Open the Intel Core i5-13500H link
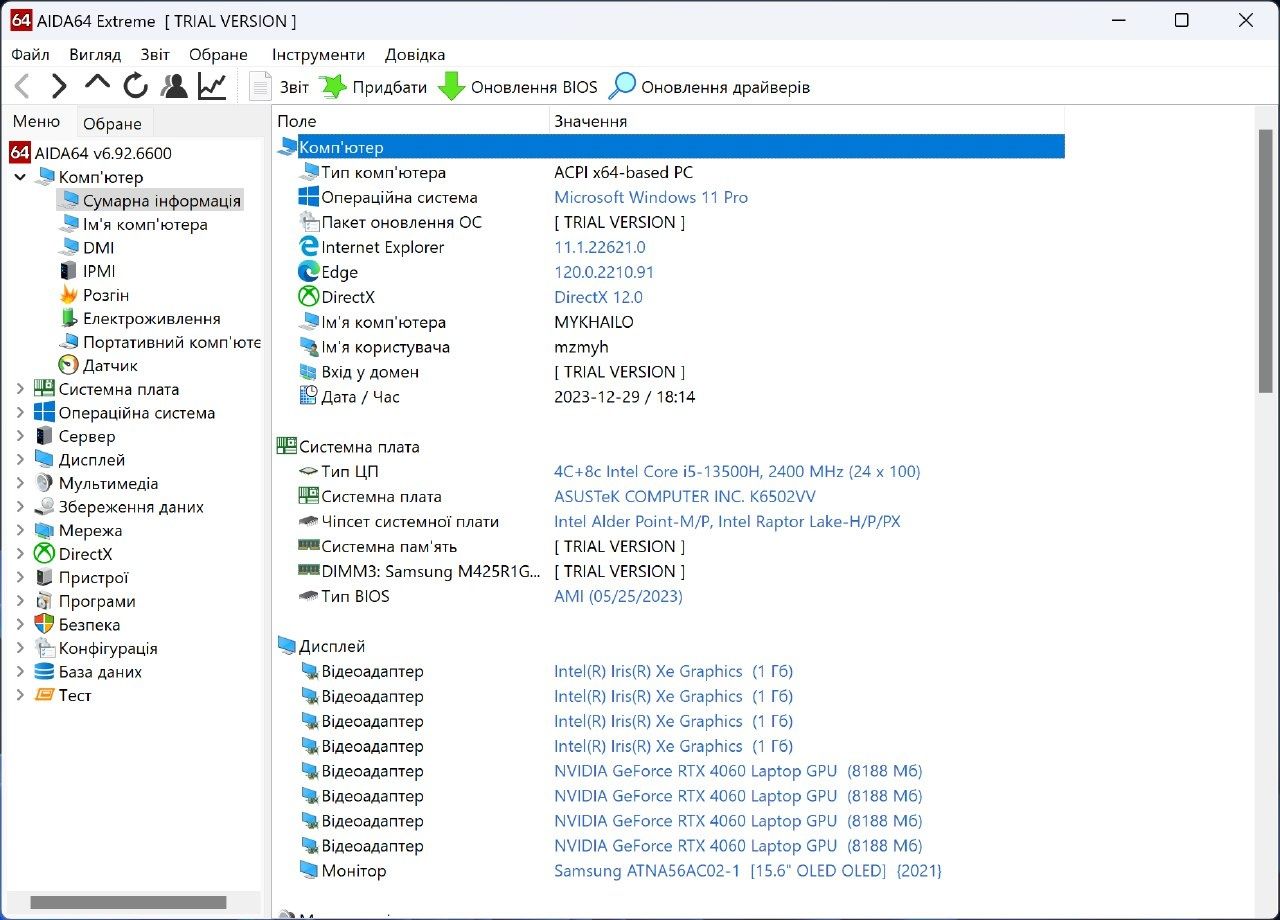Image resolution: width=1280 pixels, height=920 pixels. coord(737,471)
